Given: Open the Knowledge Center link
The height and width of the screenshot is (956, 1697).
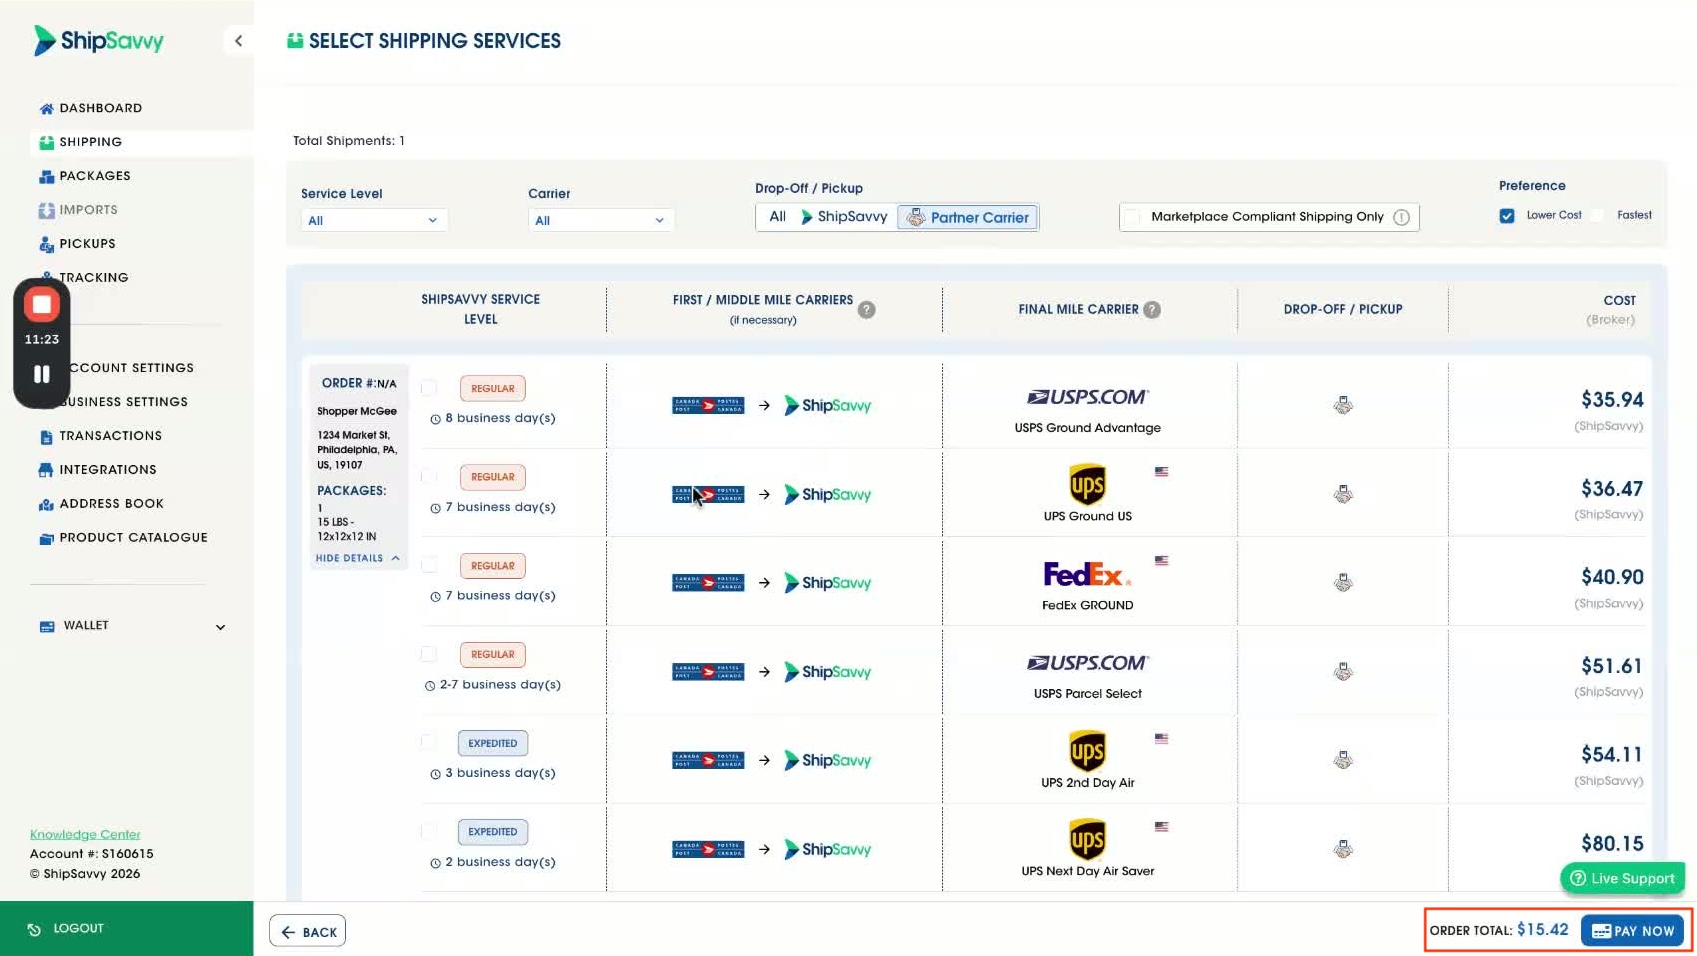Looking at the screenshot, I should 85,834.
